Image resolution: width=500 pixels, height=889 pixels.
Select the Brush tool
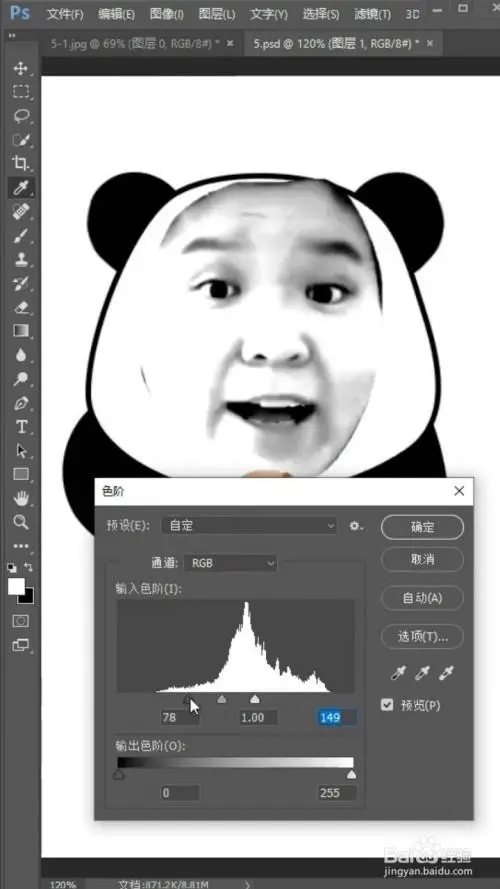pyautogui.click(x=20, y=235)
